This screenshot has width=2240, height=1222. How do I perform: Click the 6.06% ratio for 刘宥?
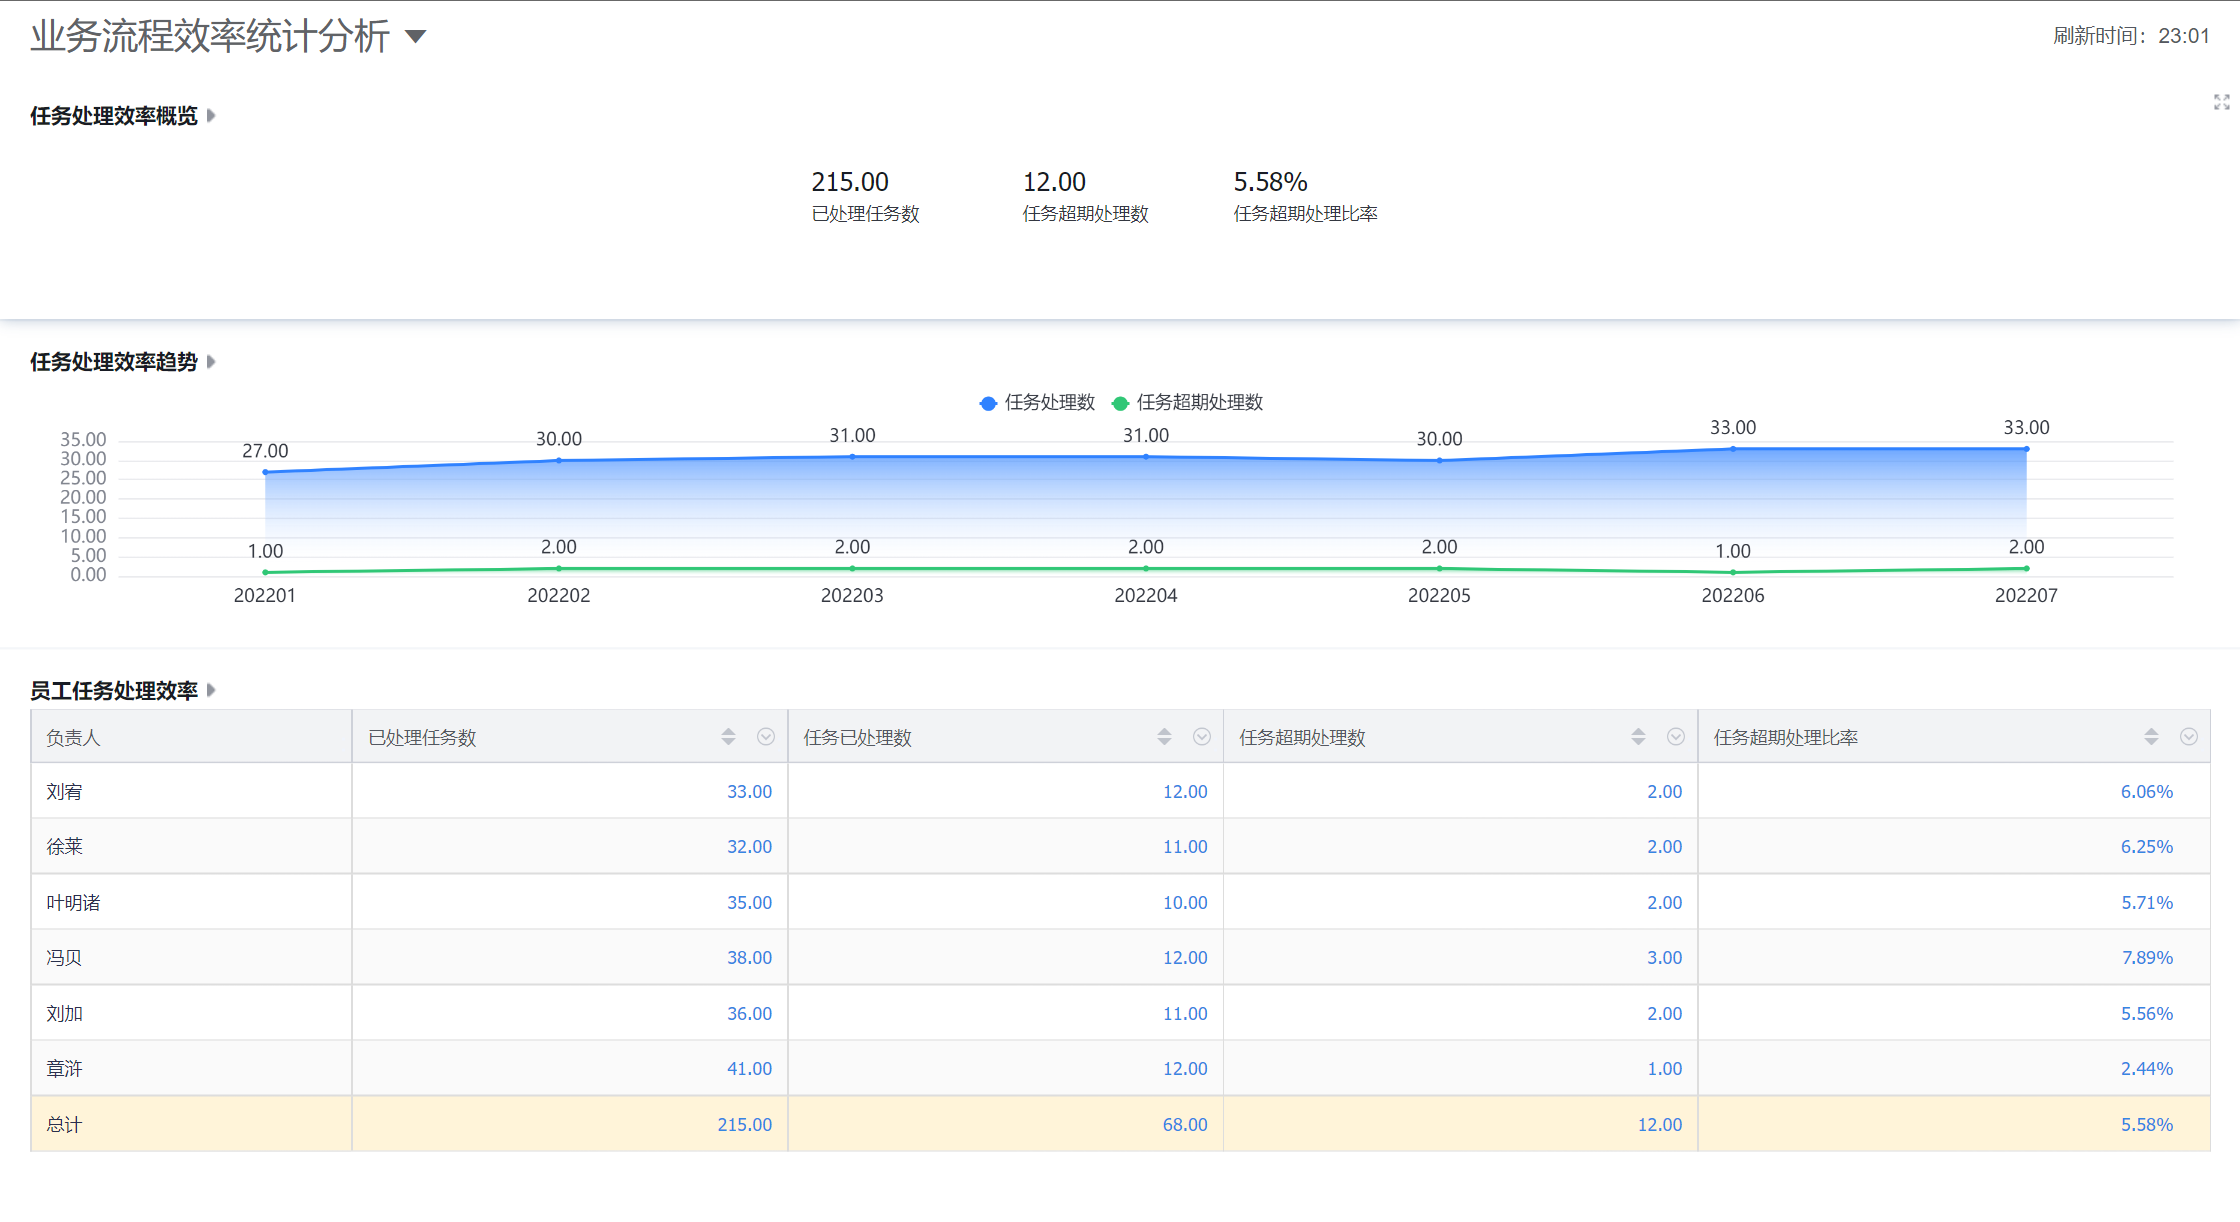click(x=2147, y=792)
